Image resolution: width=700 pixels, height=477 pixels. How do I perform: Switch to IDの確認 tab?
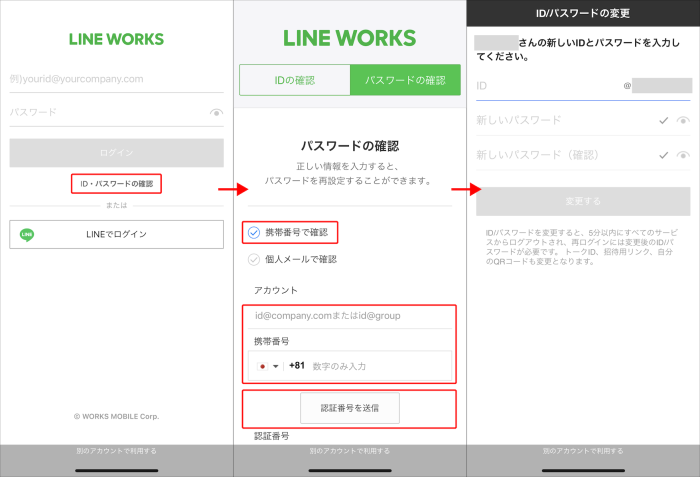295,80
